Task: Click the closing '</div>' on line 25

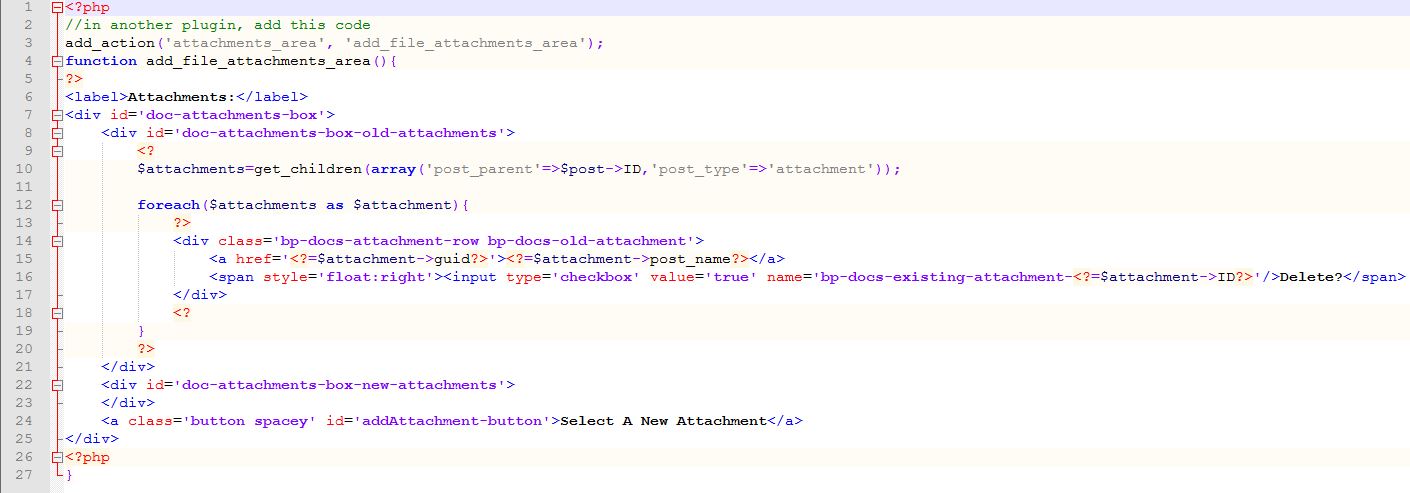Action: point(92,439)
